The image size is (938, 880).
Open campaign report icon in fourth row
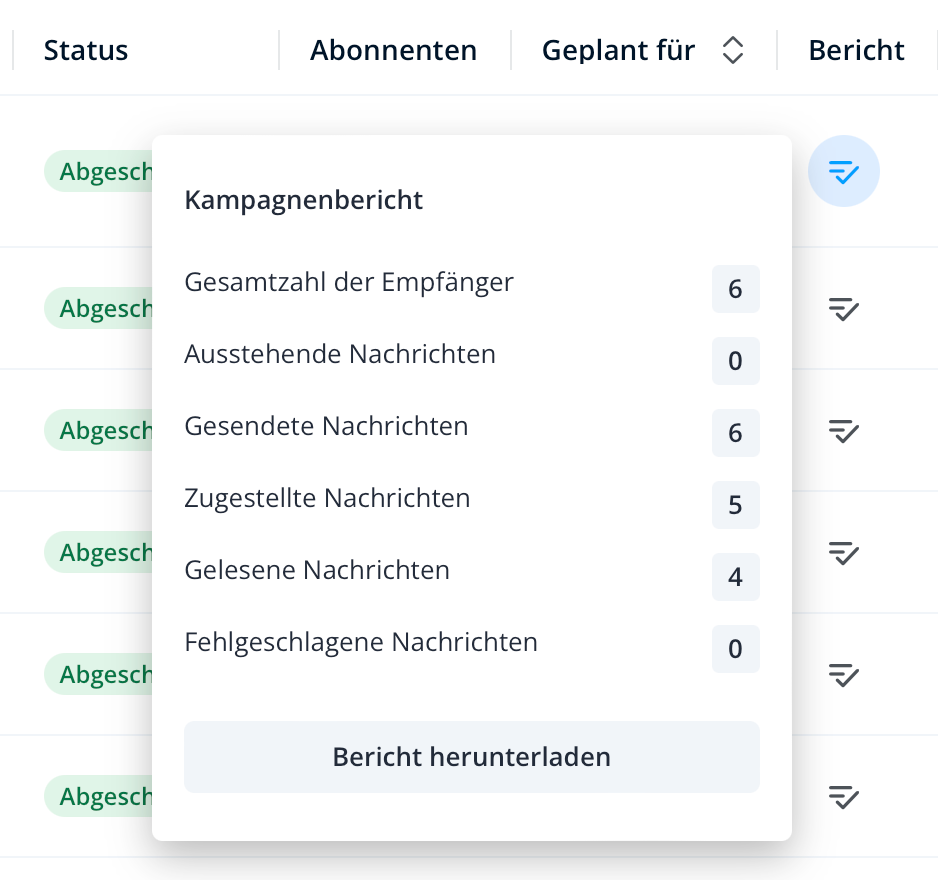click(844, 552)
